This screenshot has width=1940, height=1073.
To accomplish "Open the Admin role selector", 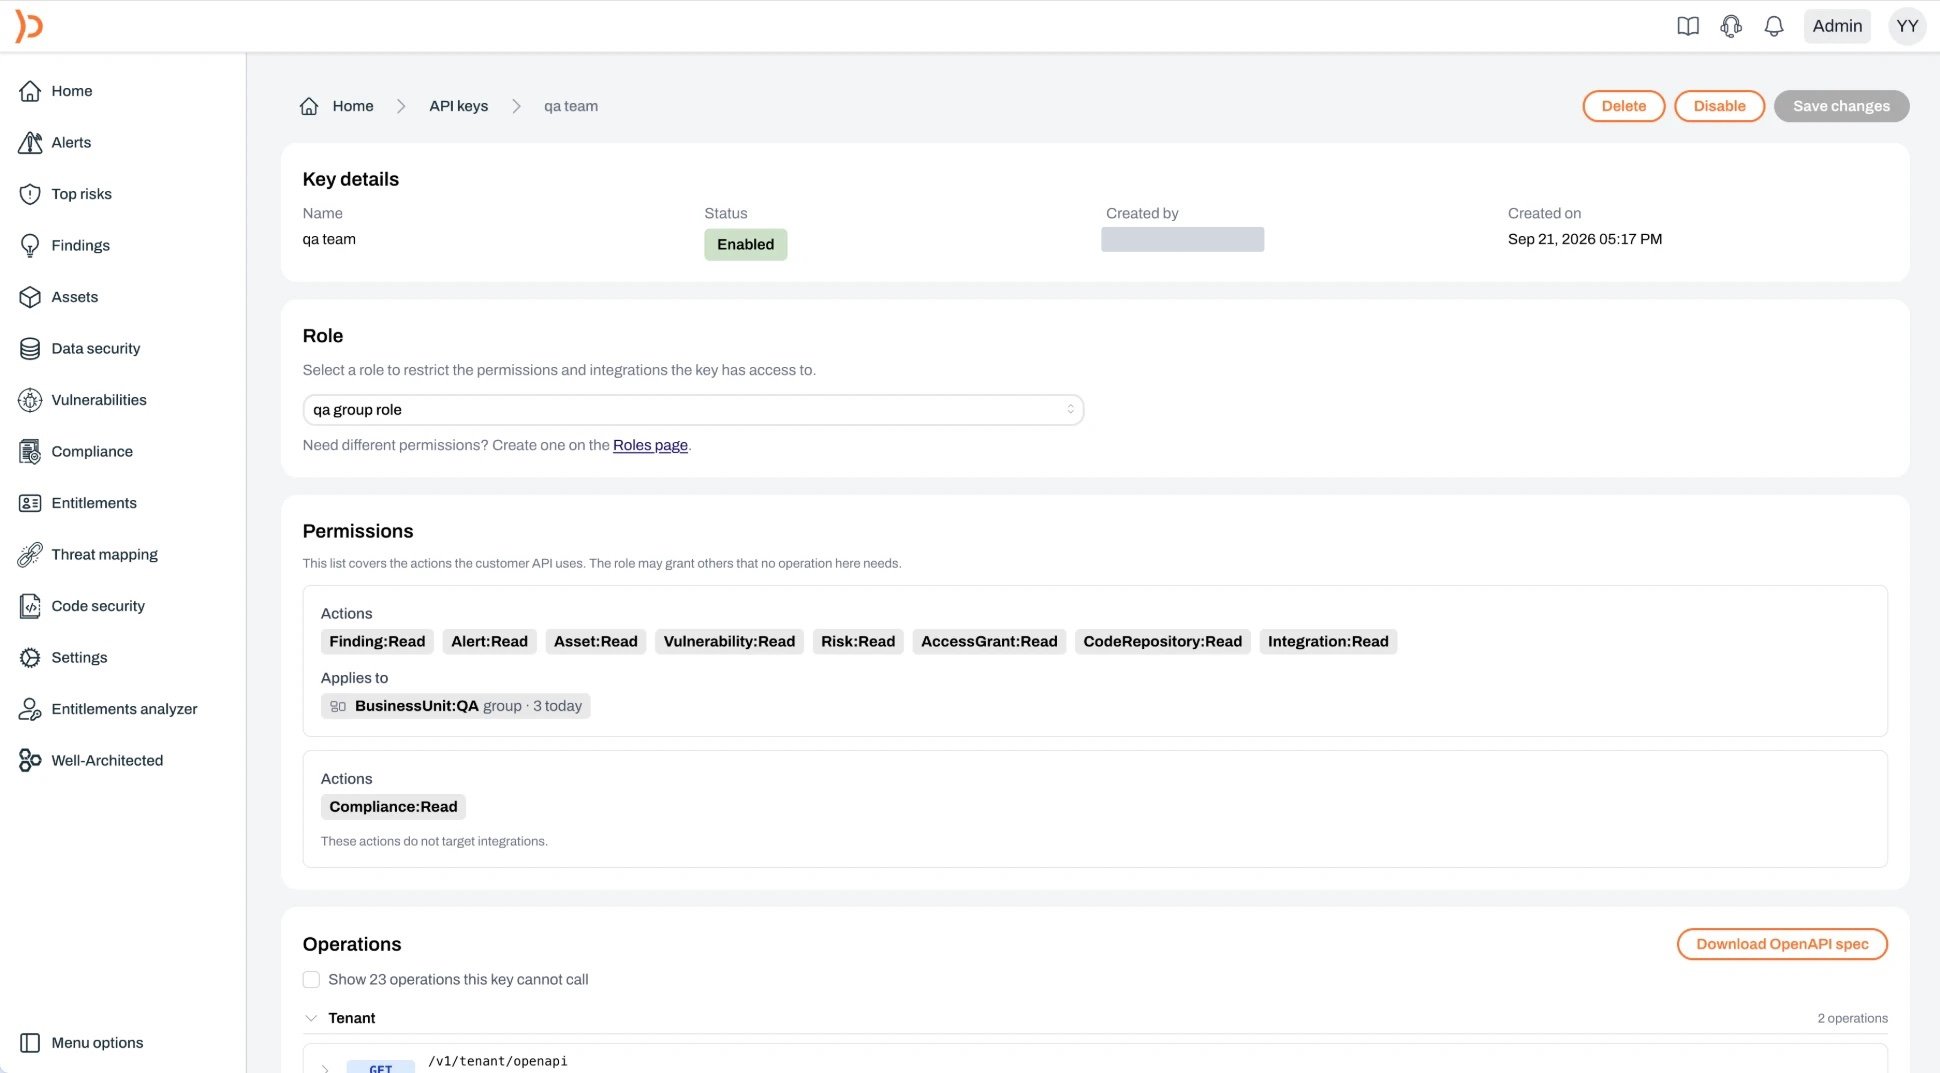I will [1837, 26].
